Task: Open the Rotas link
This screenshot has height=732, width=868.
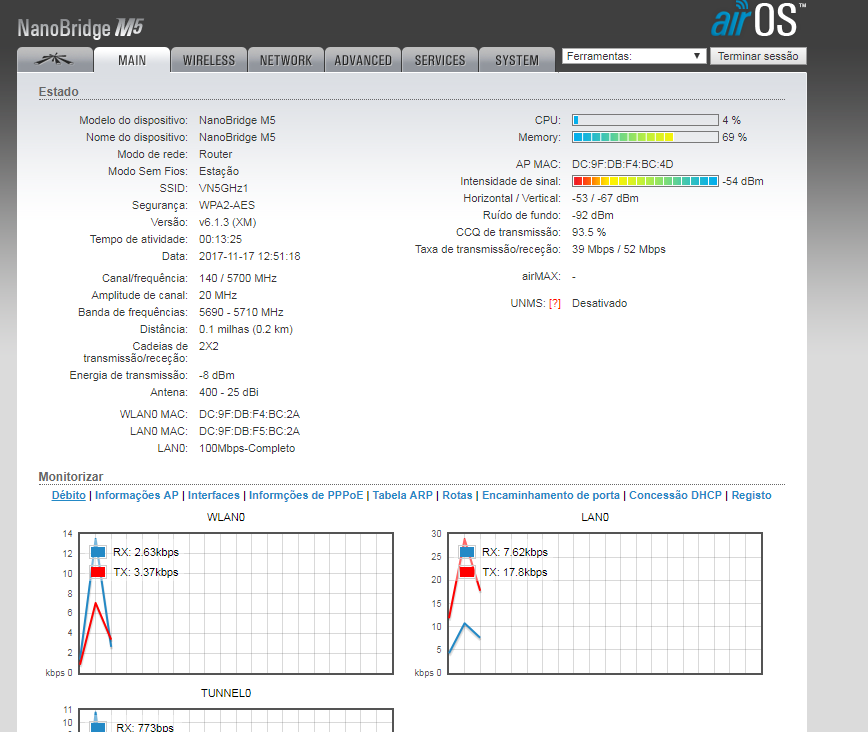Action: click(457, 495)
